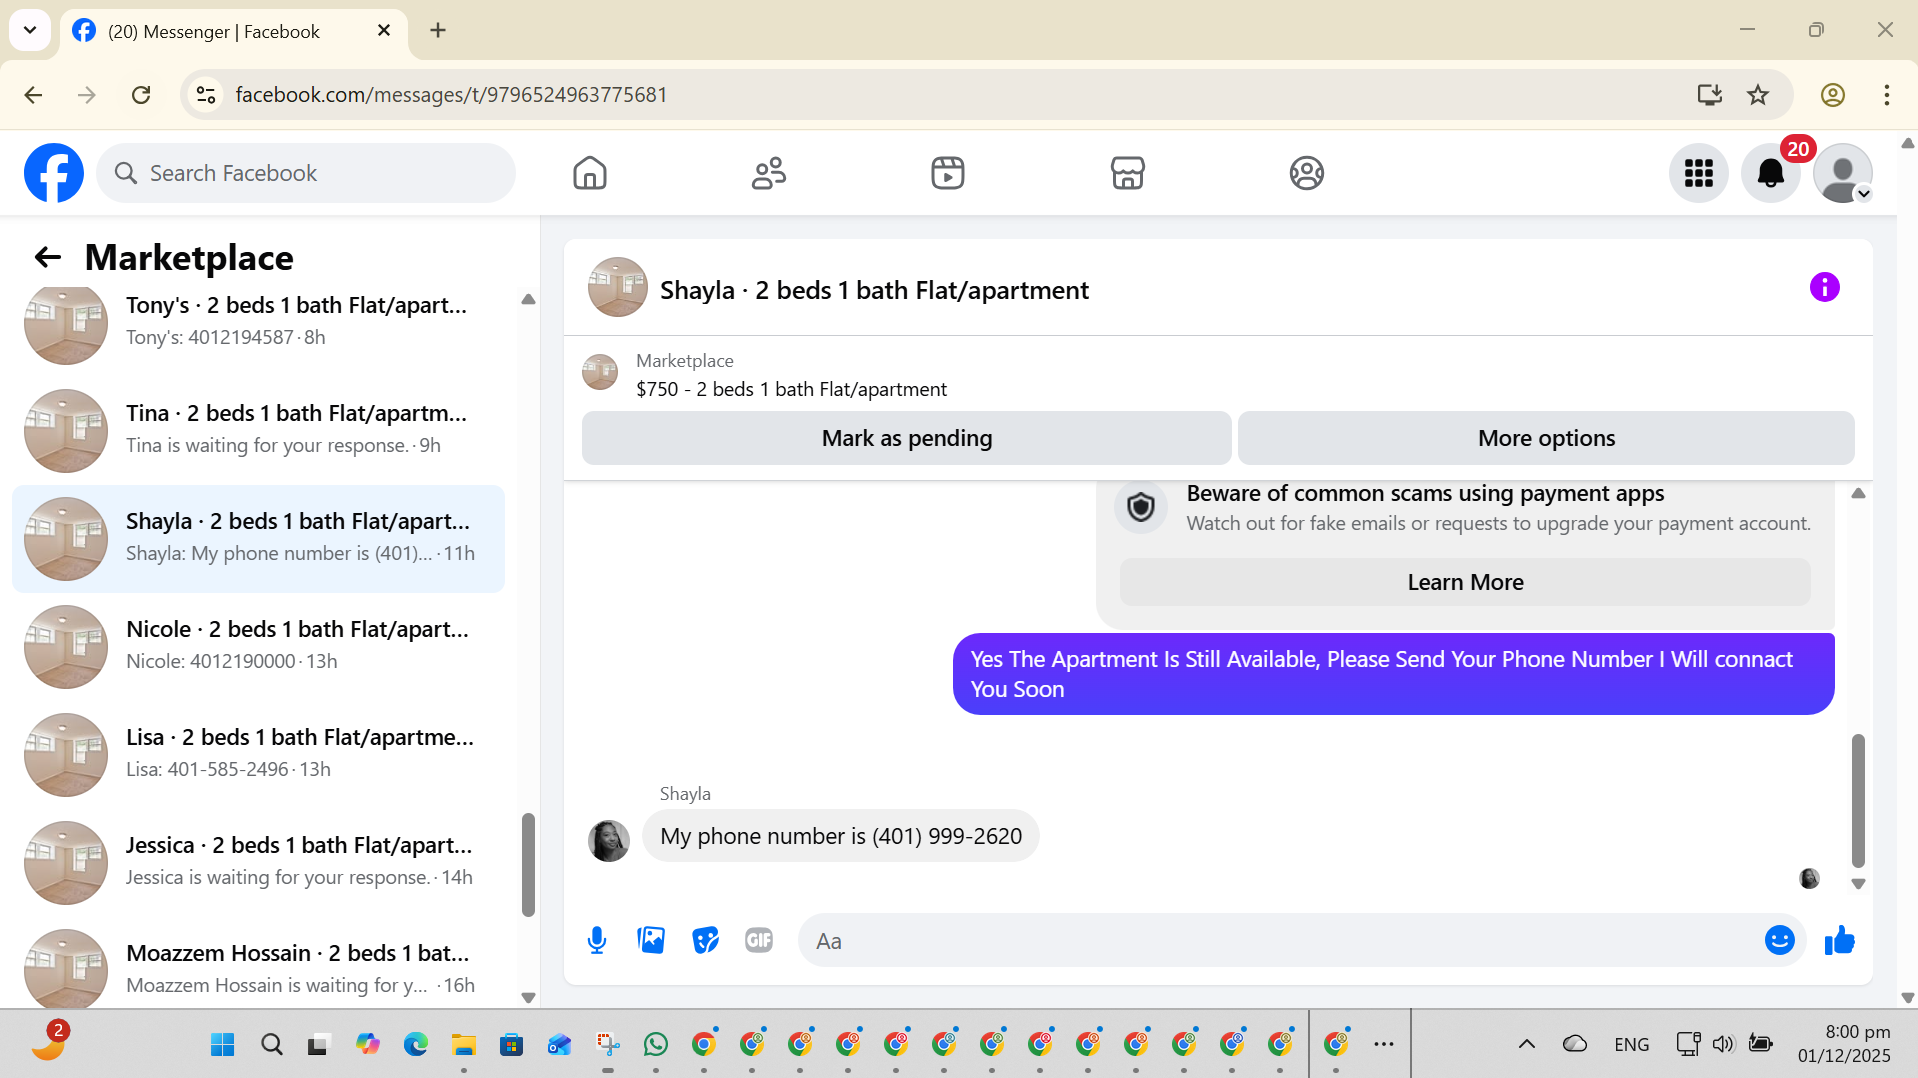Send a thumbs-up like
Image resolution: width=1918 pixels, height=1078 pixels.
[1840, 940]
